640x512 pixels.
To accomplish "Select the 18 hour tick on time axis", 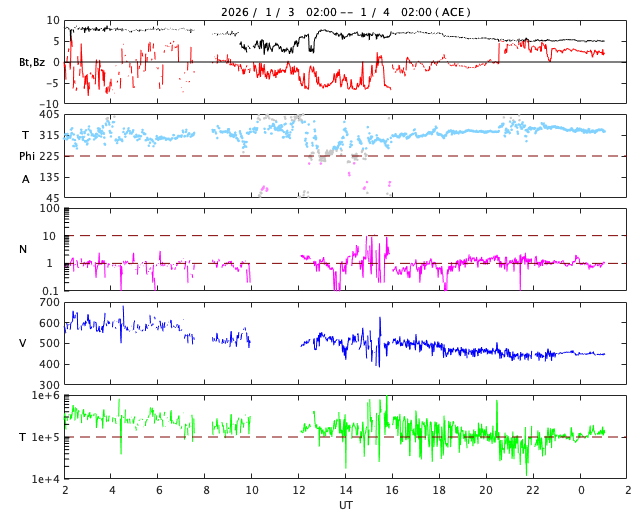I will (439, 491).
